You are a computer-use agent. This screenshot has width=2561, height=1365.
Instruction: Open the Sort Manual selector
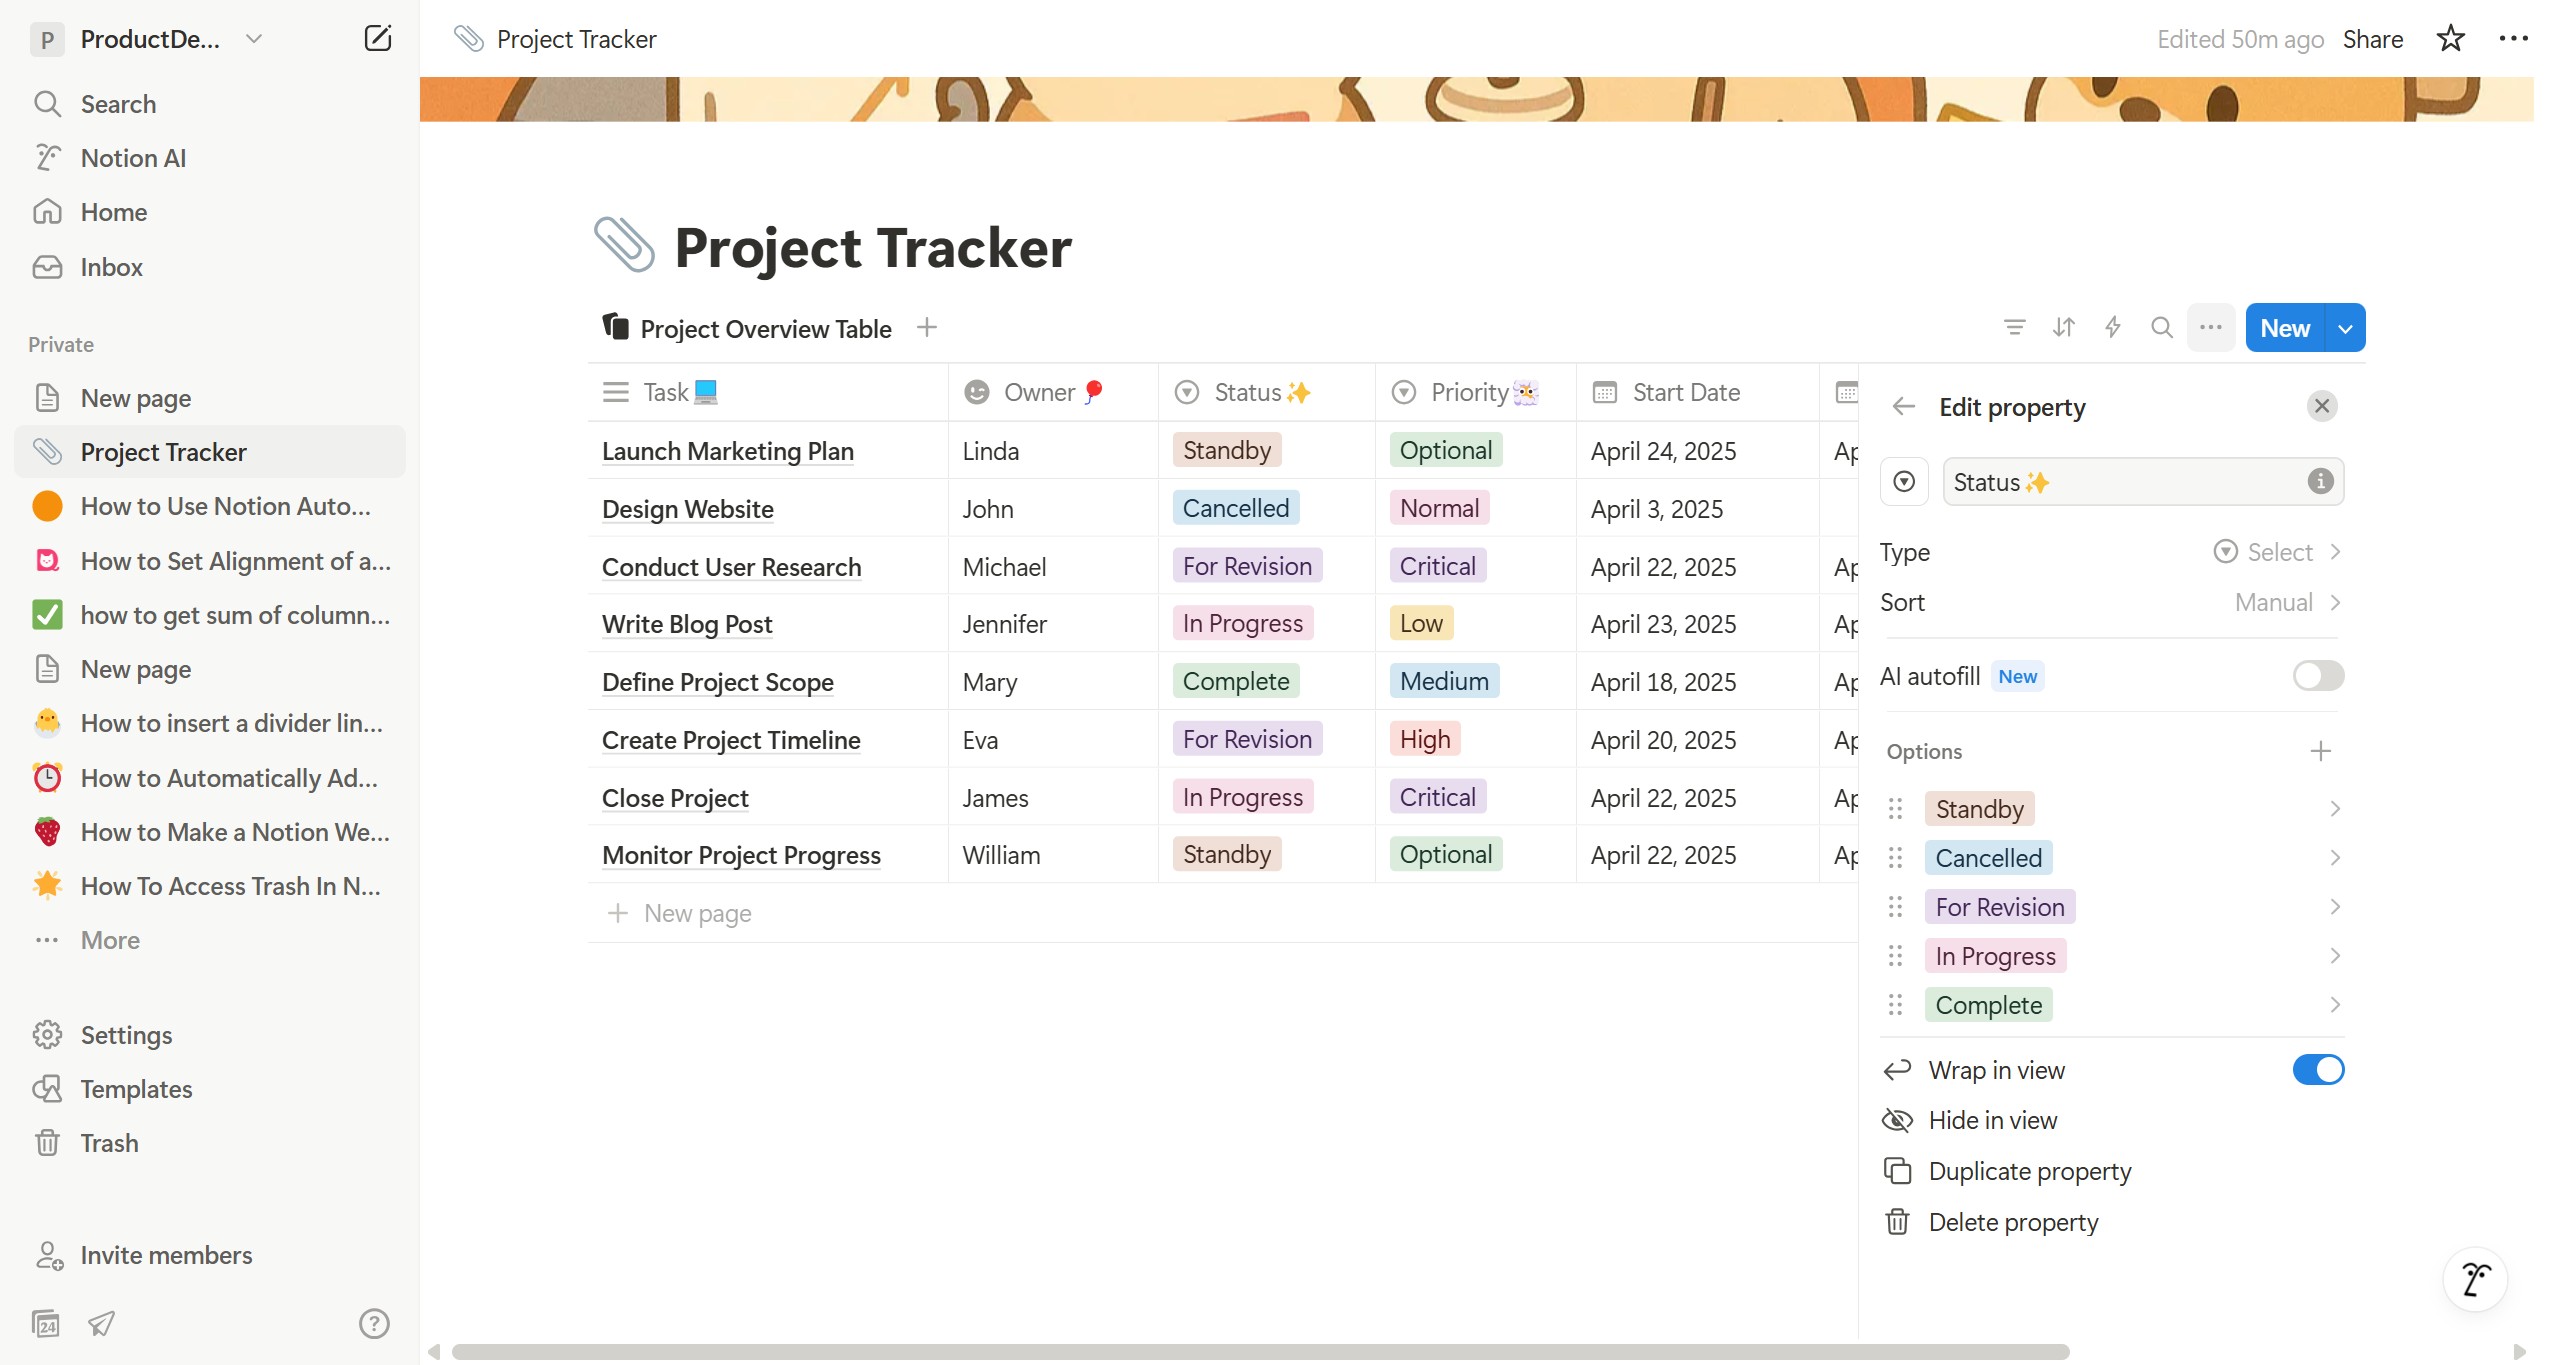2111,602
